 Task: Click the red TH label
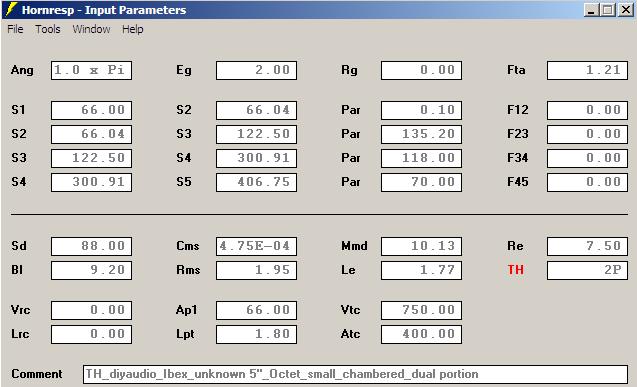click(x=516, y=270)
